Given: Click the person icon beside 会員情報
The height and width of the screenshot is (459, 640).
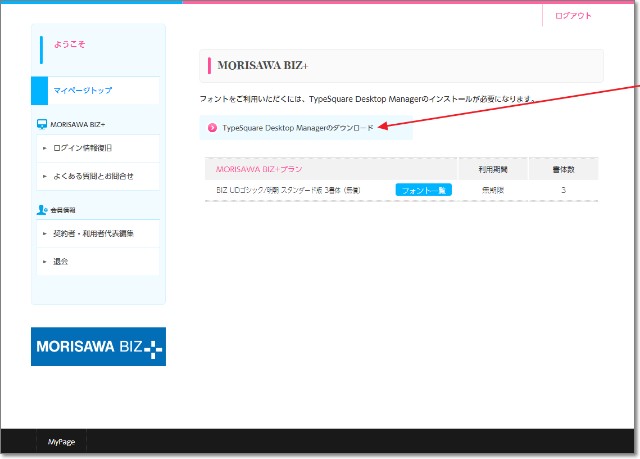Looking at the screenshot, I should (41, 210).
